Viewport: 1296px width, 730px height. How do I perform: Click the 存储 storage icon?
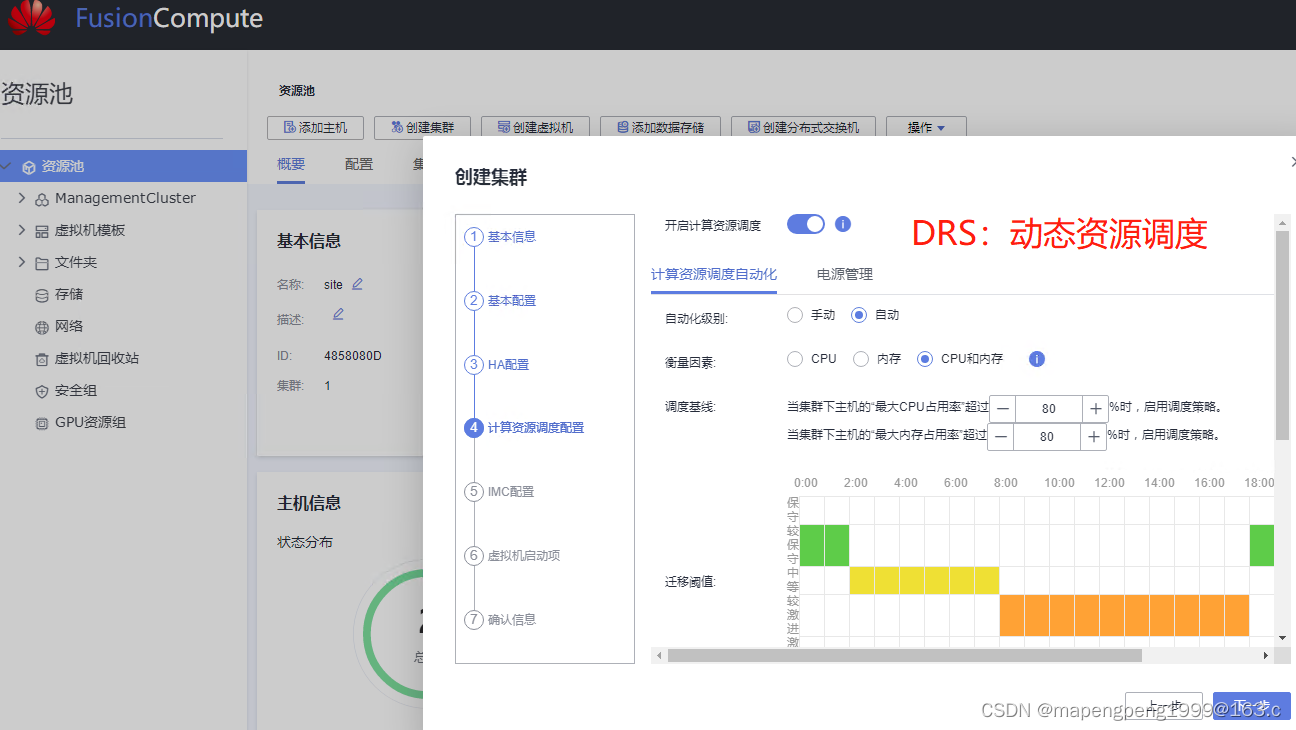pos(42,295)
